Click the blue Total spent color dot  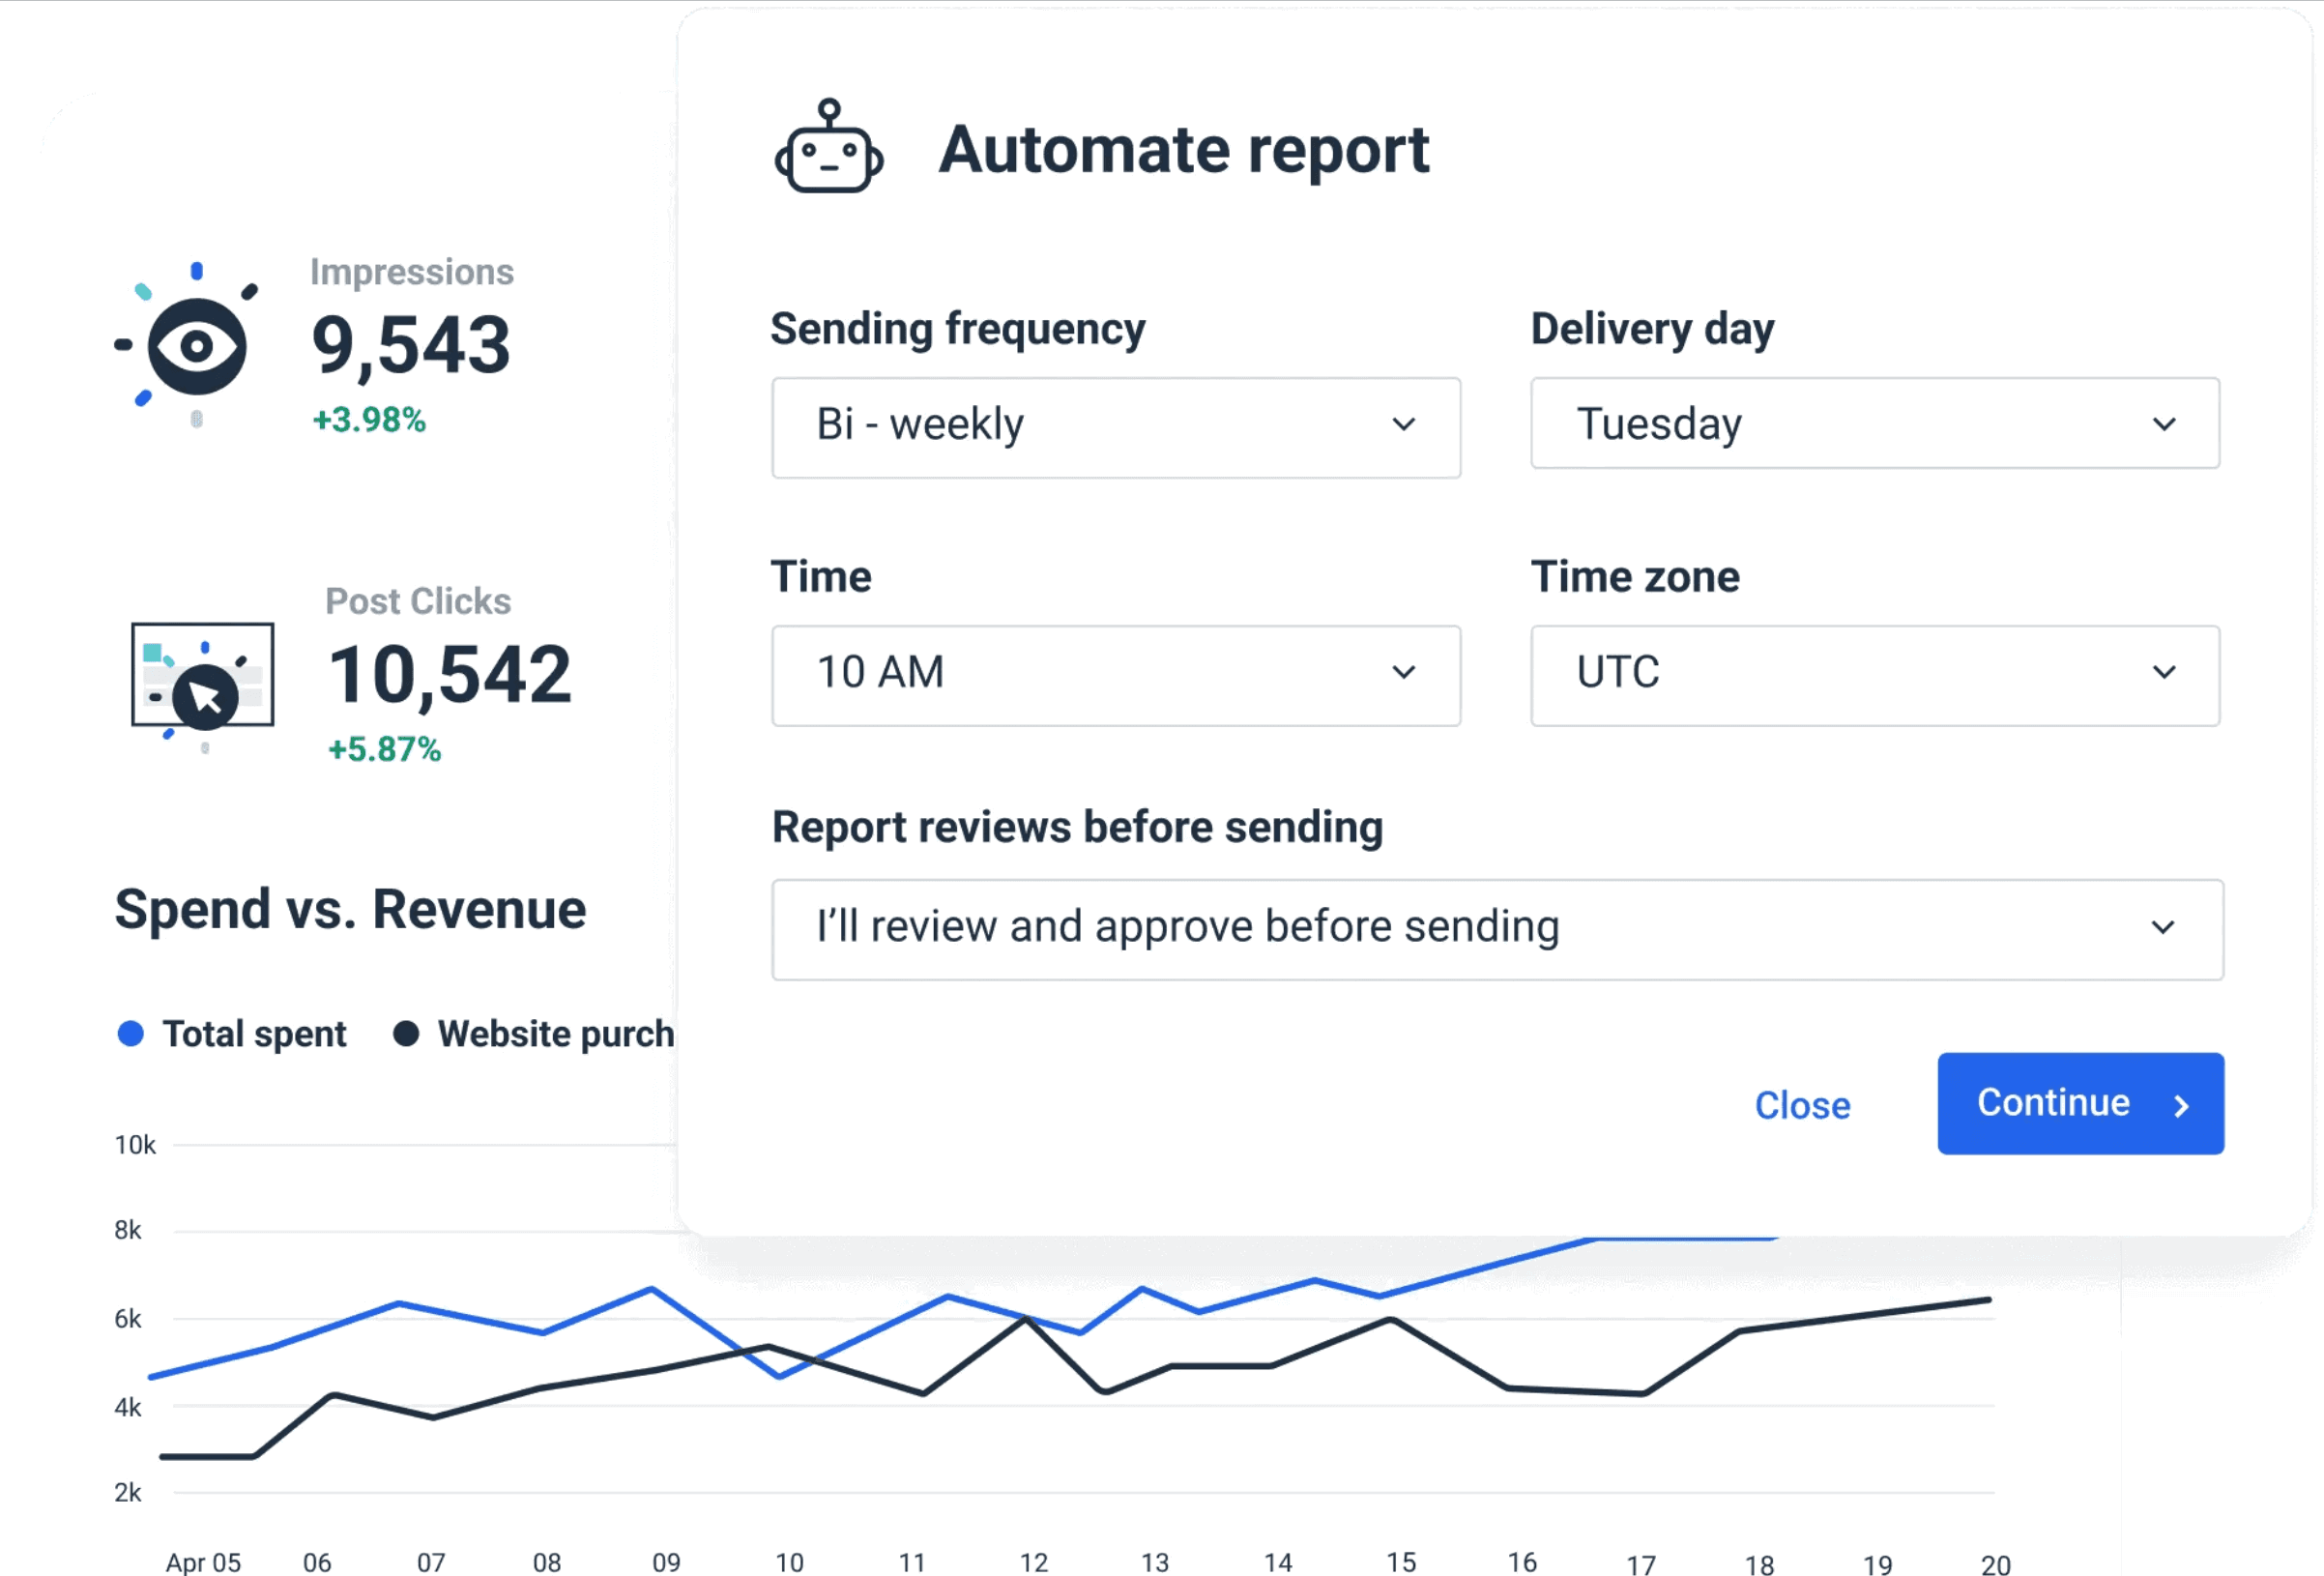[x=131, y=1034]
